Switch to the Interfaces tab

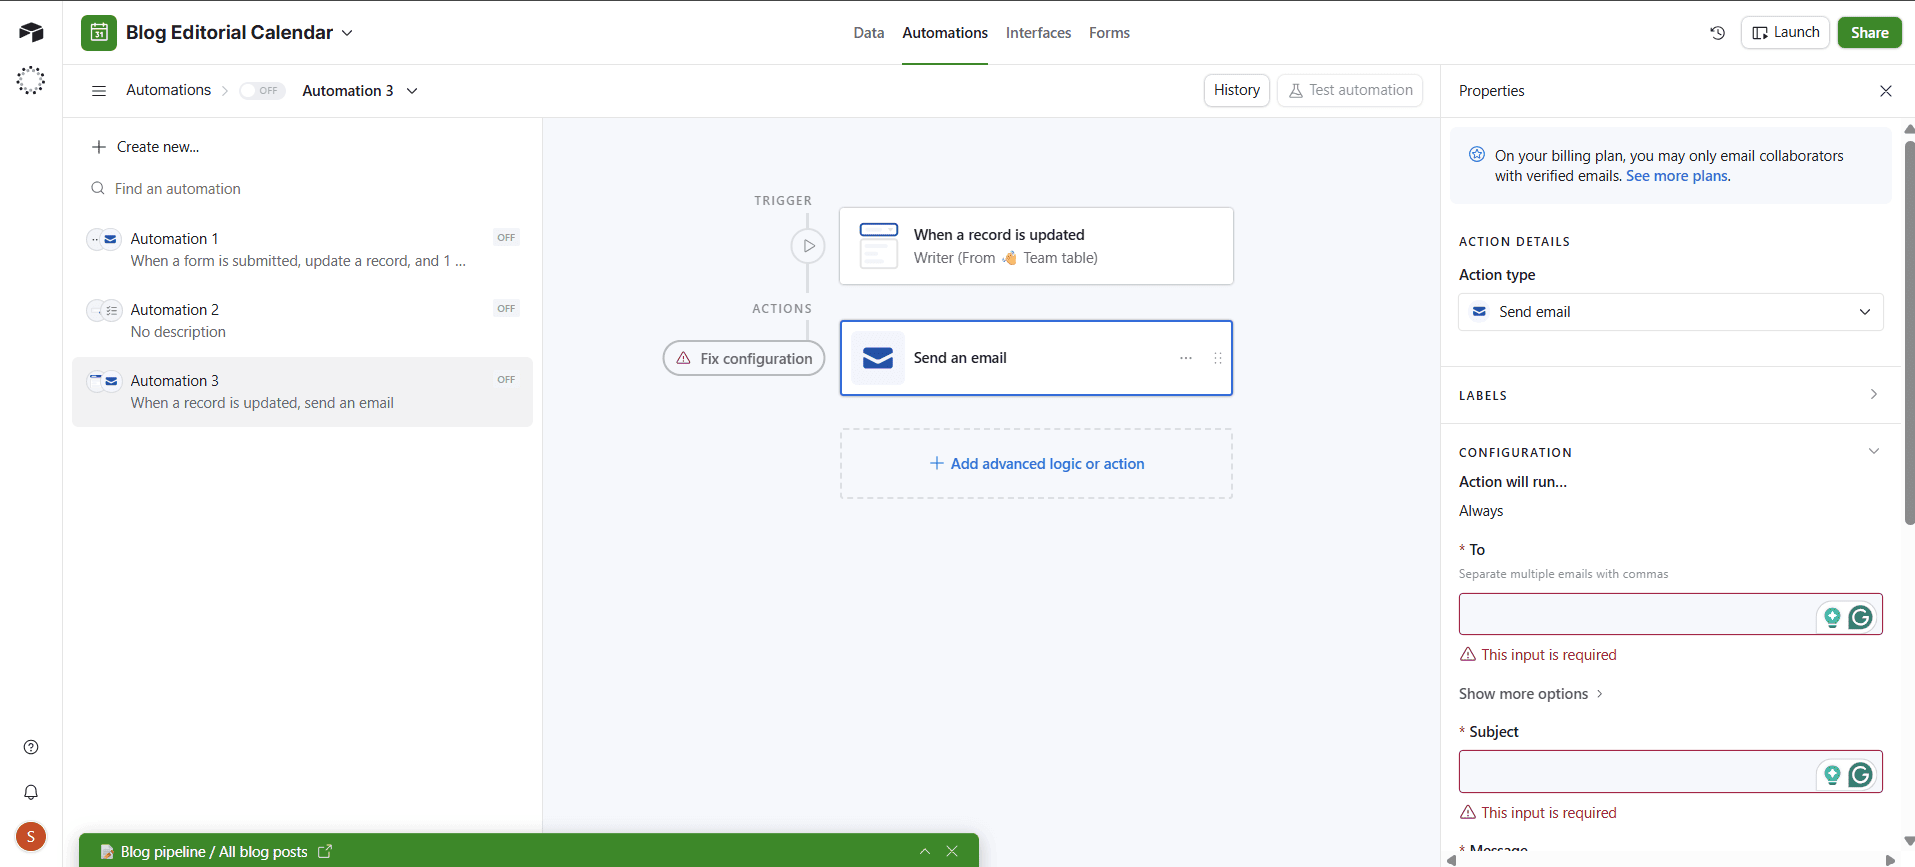(x=1038, y=33)
